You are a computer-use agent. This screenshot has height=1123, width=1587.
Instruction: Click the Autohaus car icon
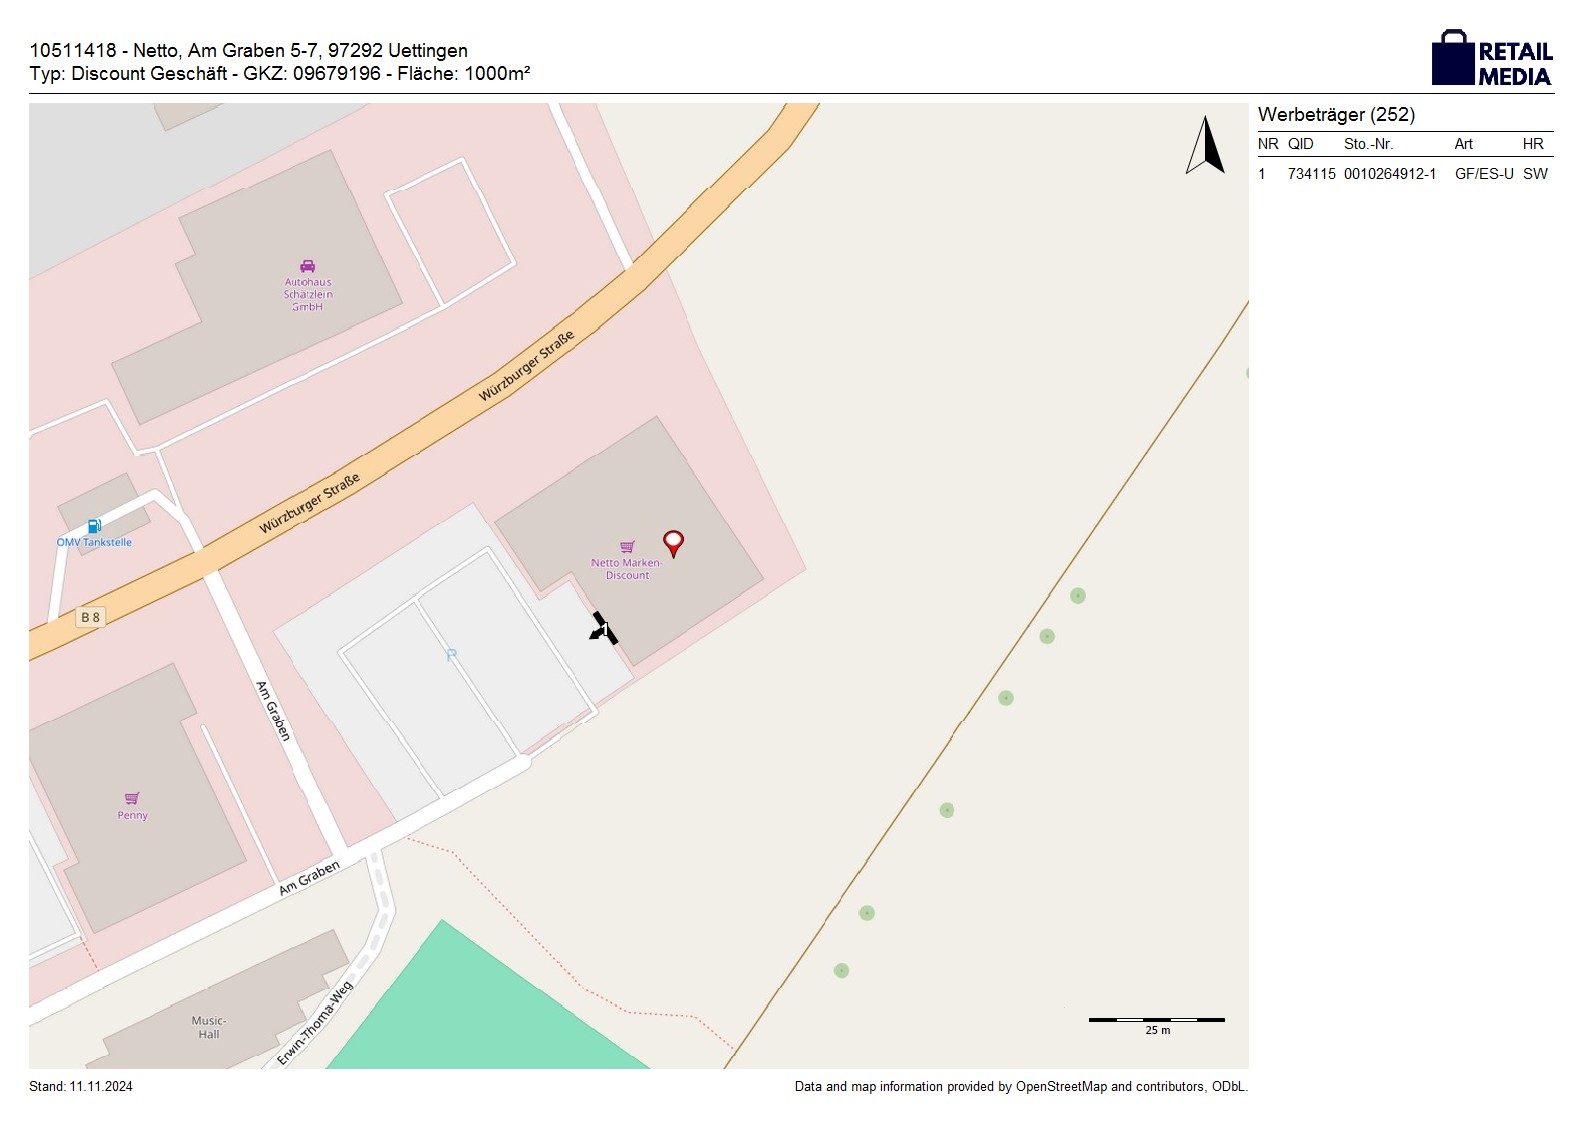pyautogui.click(x=307, y=266)
